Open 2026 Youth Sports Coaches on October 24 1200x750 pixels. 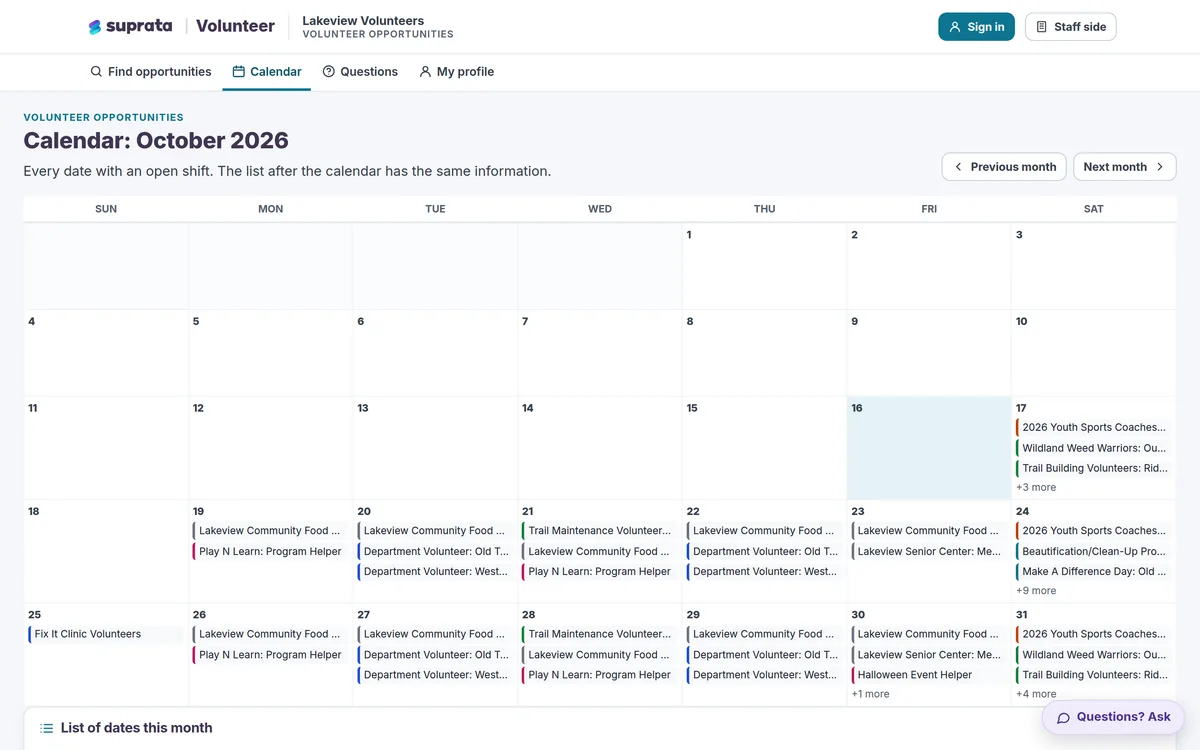click(x=1094, y=531)
